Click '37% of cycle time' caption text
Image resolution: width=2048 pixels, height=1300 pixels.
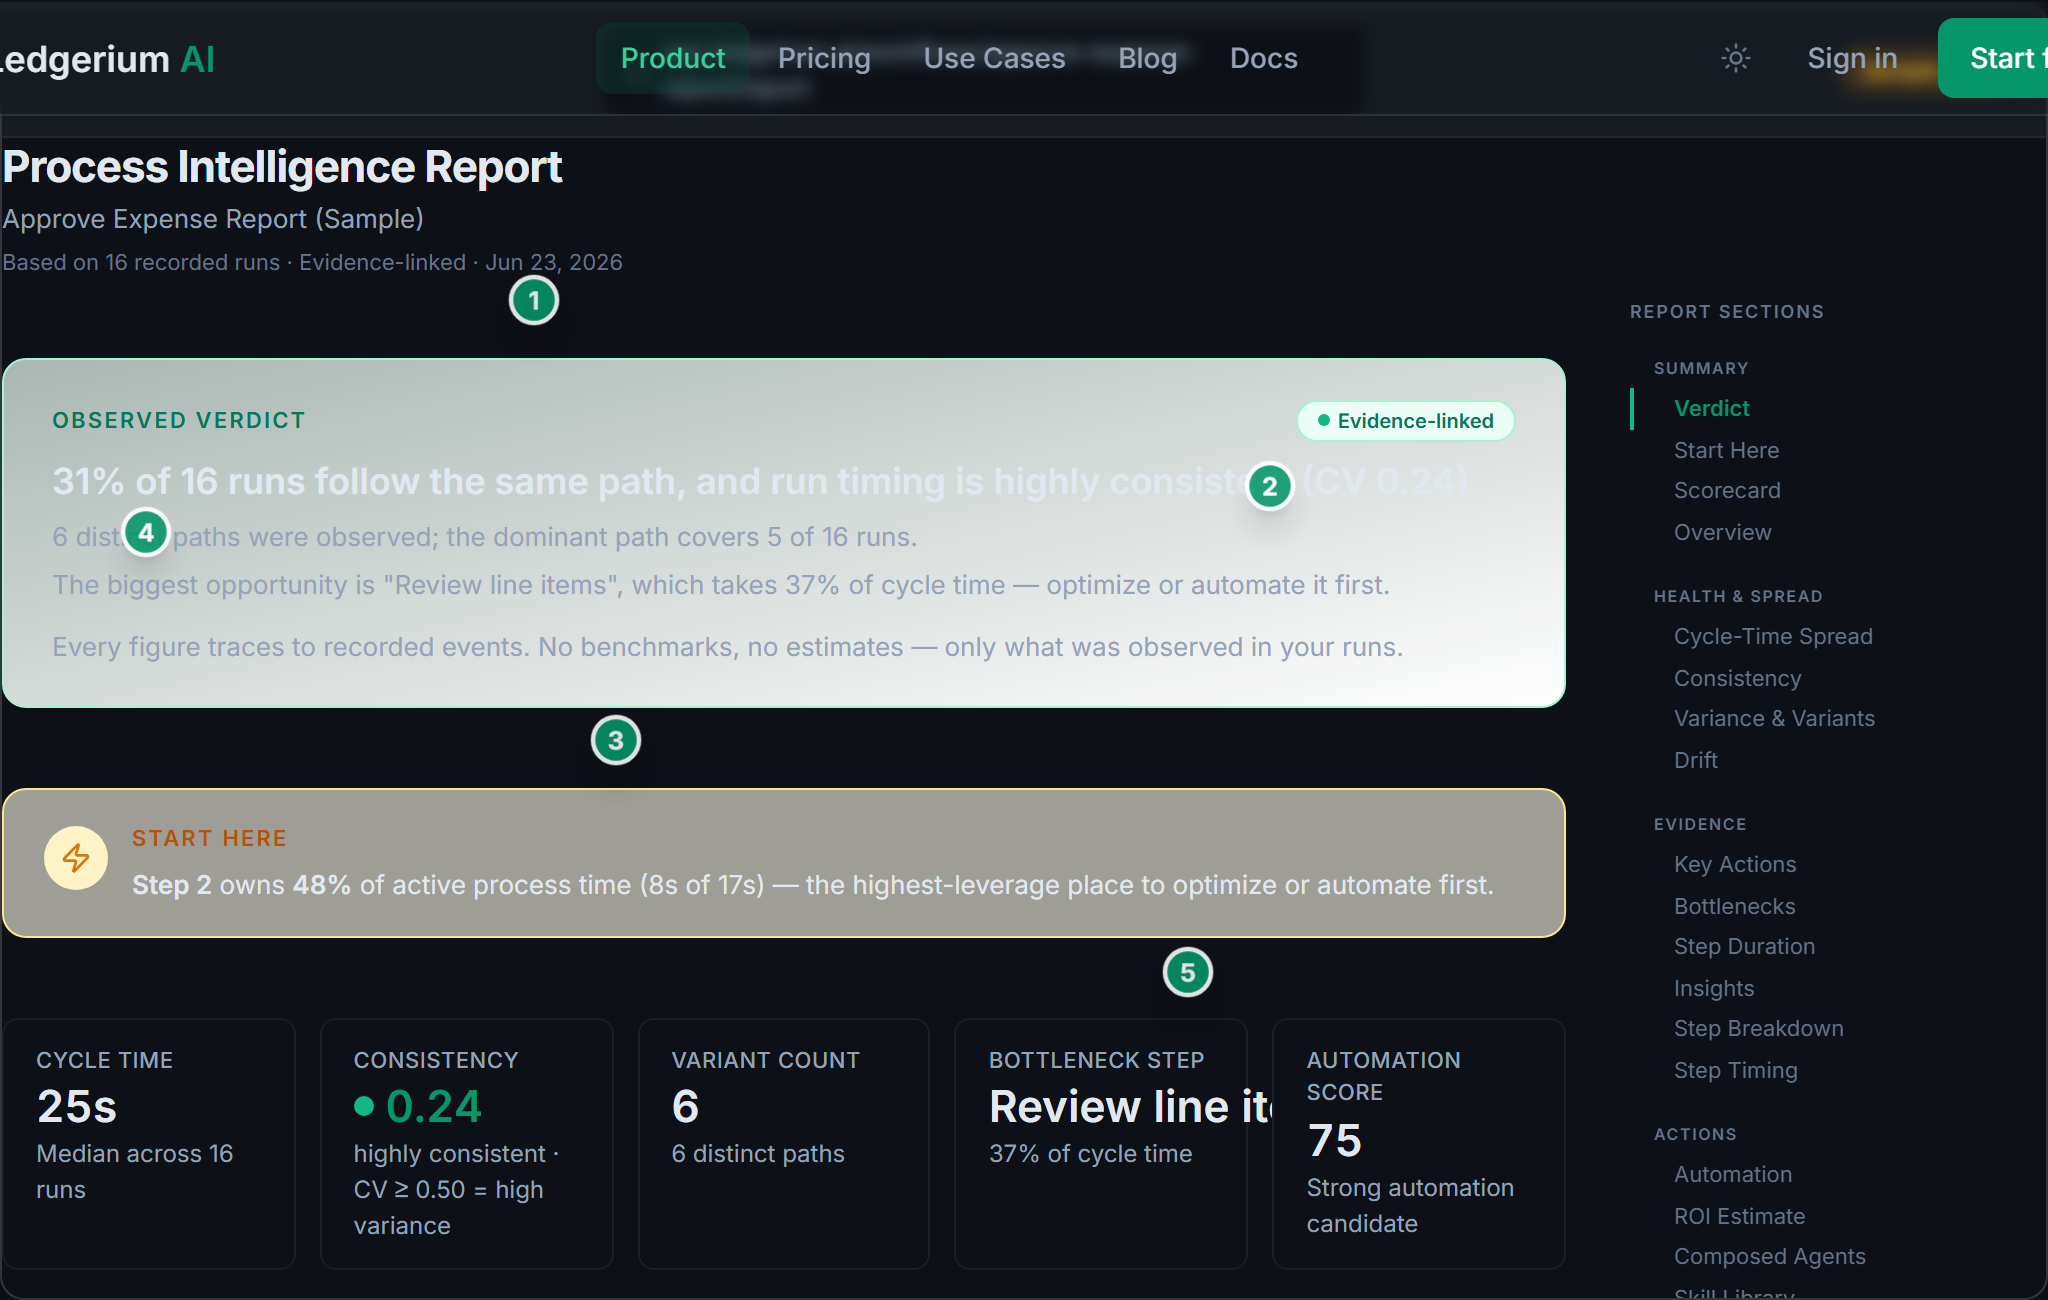coord(1090,1154)
